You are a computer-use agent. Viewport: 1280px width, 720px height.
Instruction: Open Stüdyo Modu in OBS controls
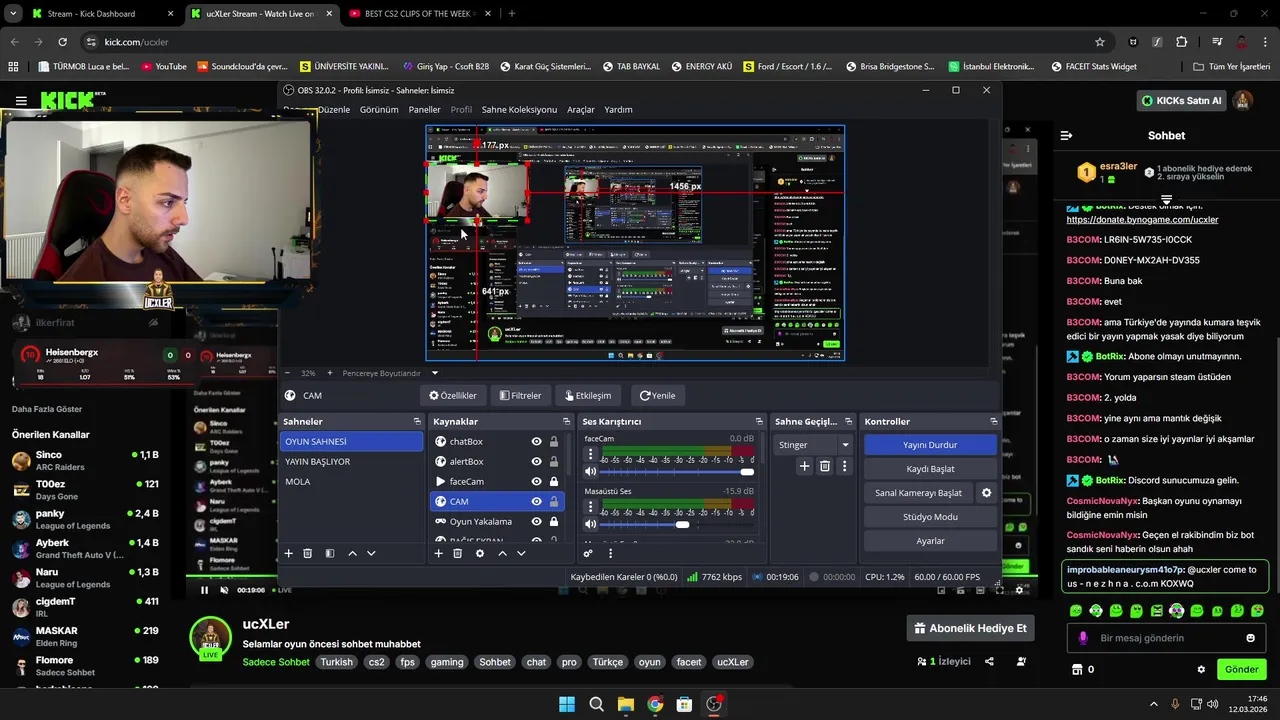coord(930,517)
